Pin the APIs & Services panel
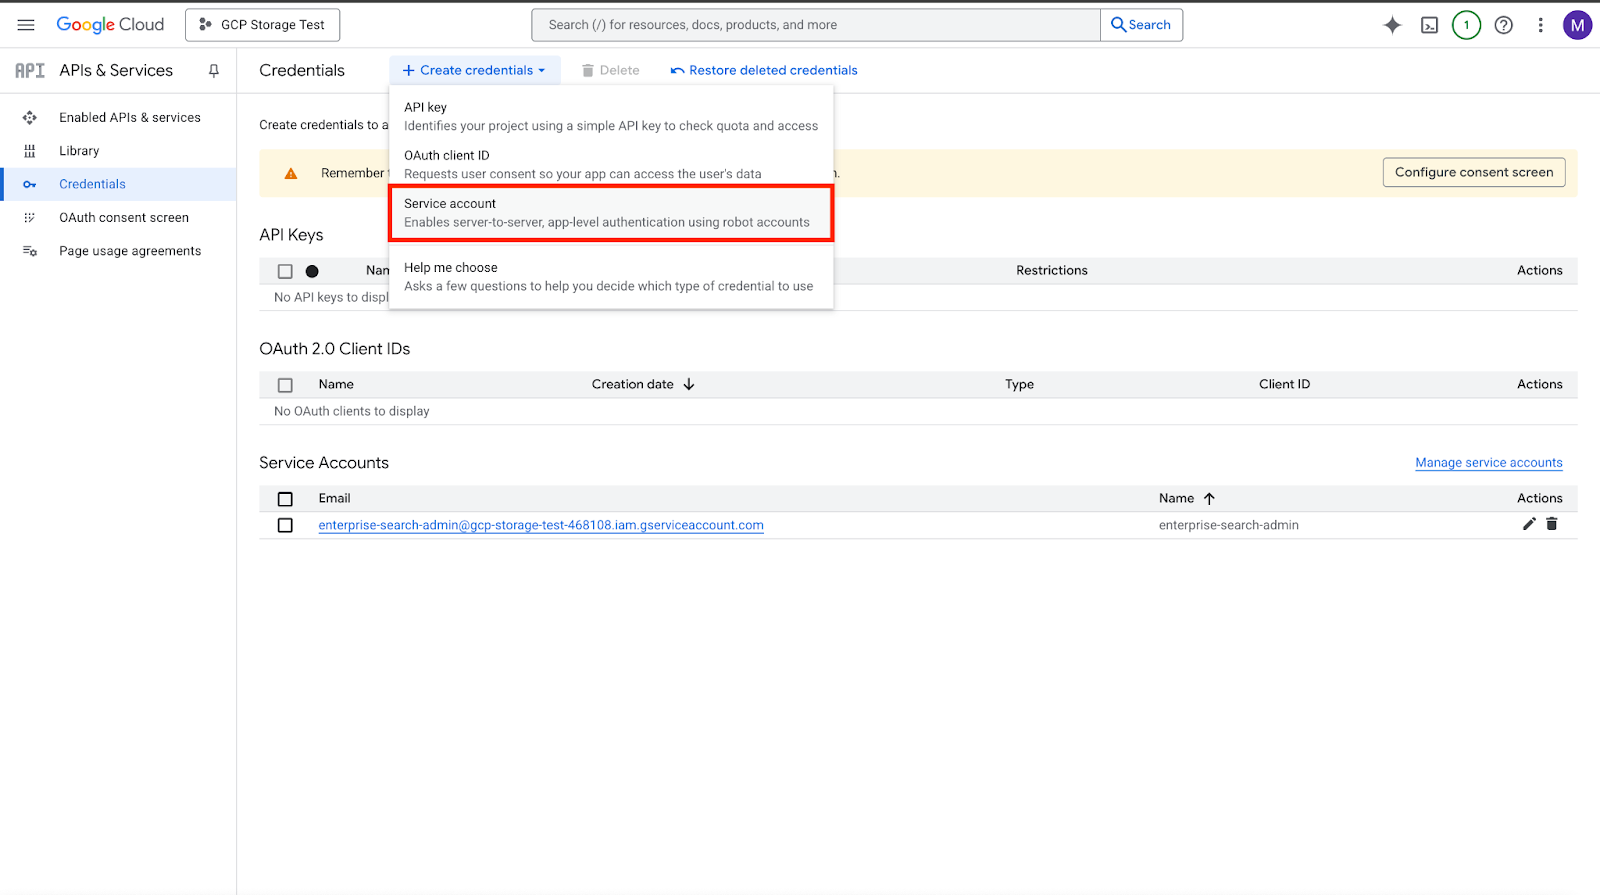1600x895 pixels. click(213, 70)
